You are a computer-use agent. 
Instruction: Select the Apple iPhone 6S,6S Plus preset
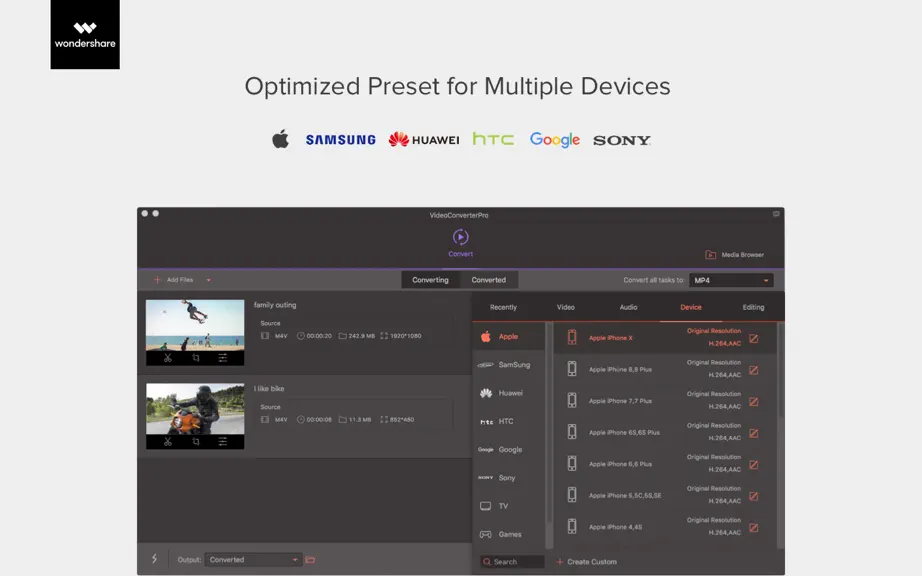[x=664, y=432]
